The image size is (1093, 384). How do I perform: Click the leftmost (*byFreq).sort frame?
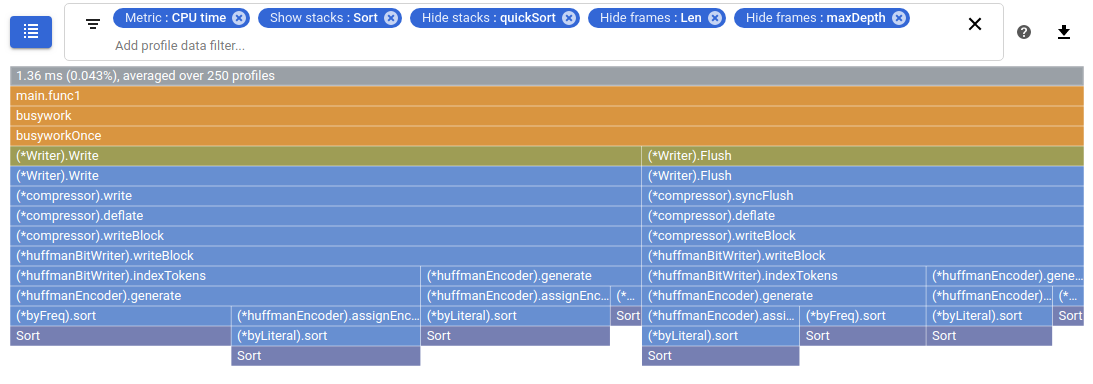point(121,316)
